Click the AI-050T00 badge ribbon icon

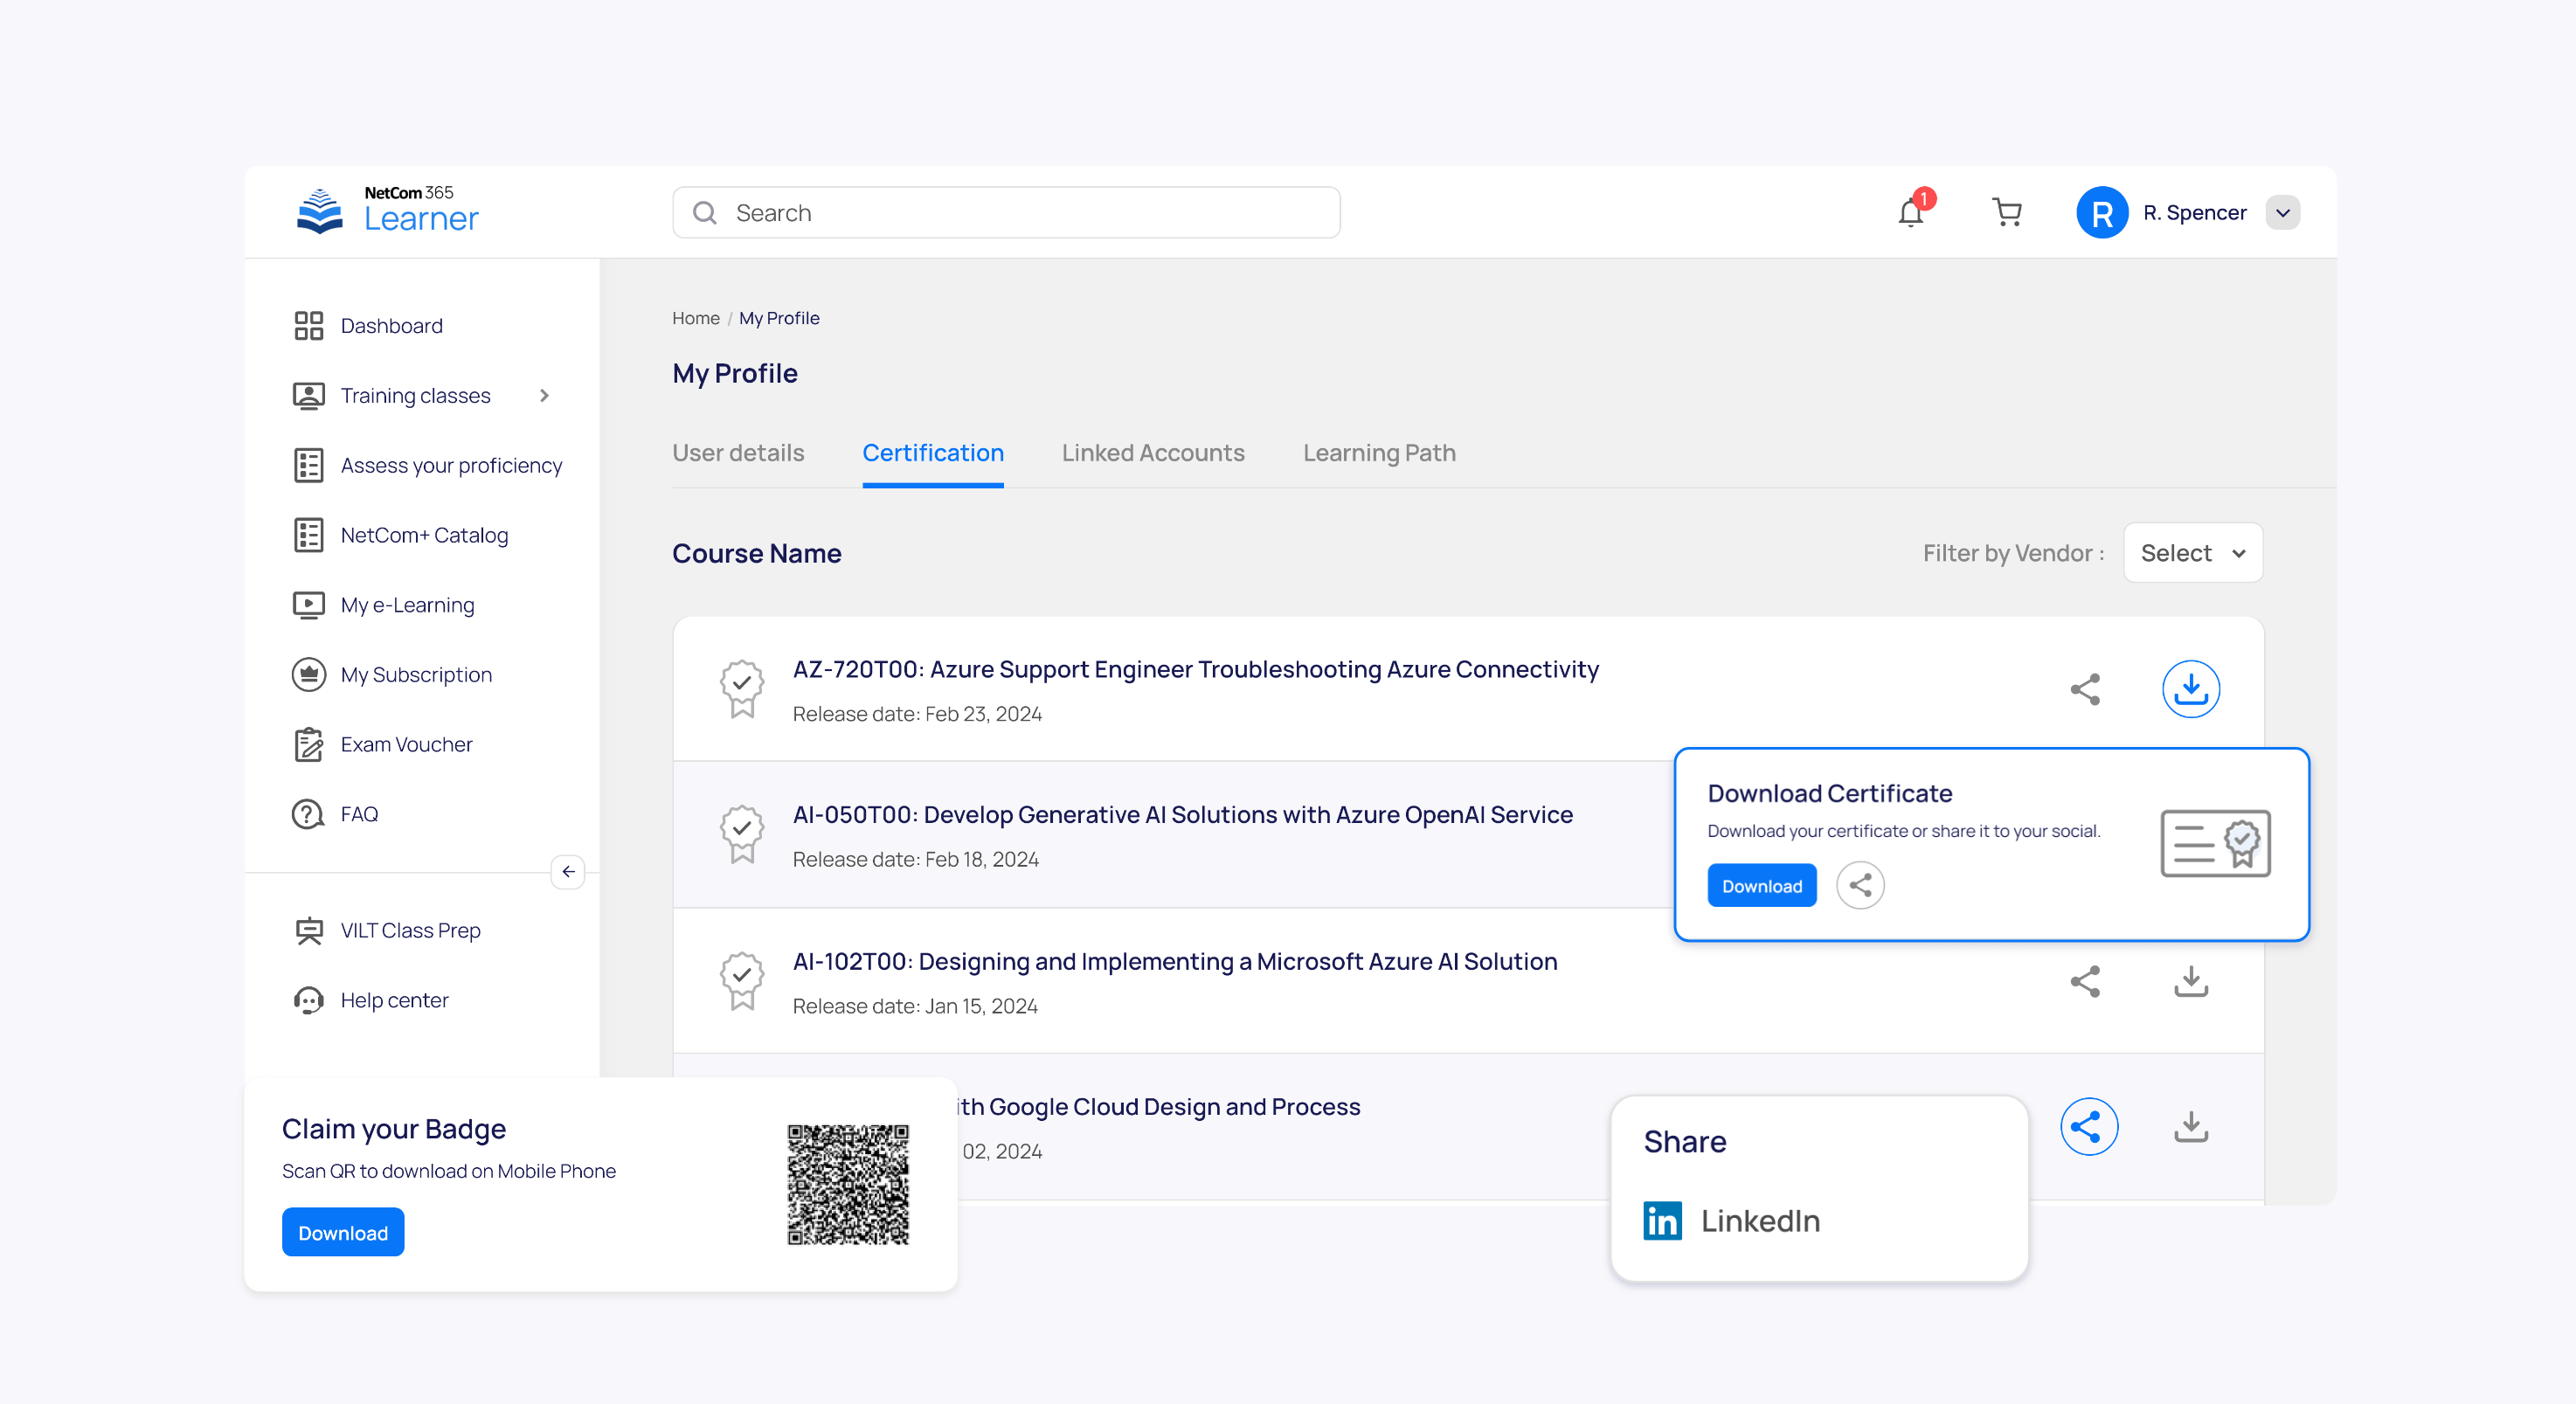pyautogui.click(x=741, y=835)
